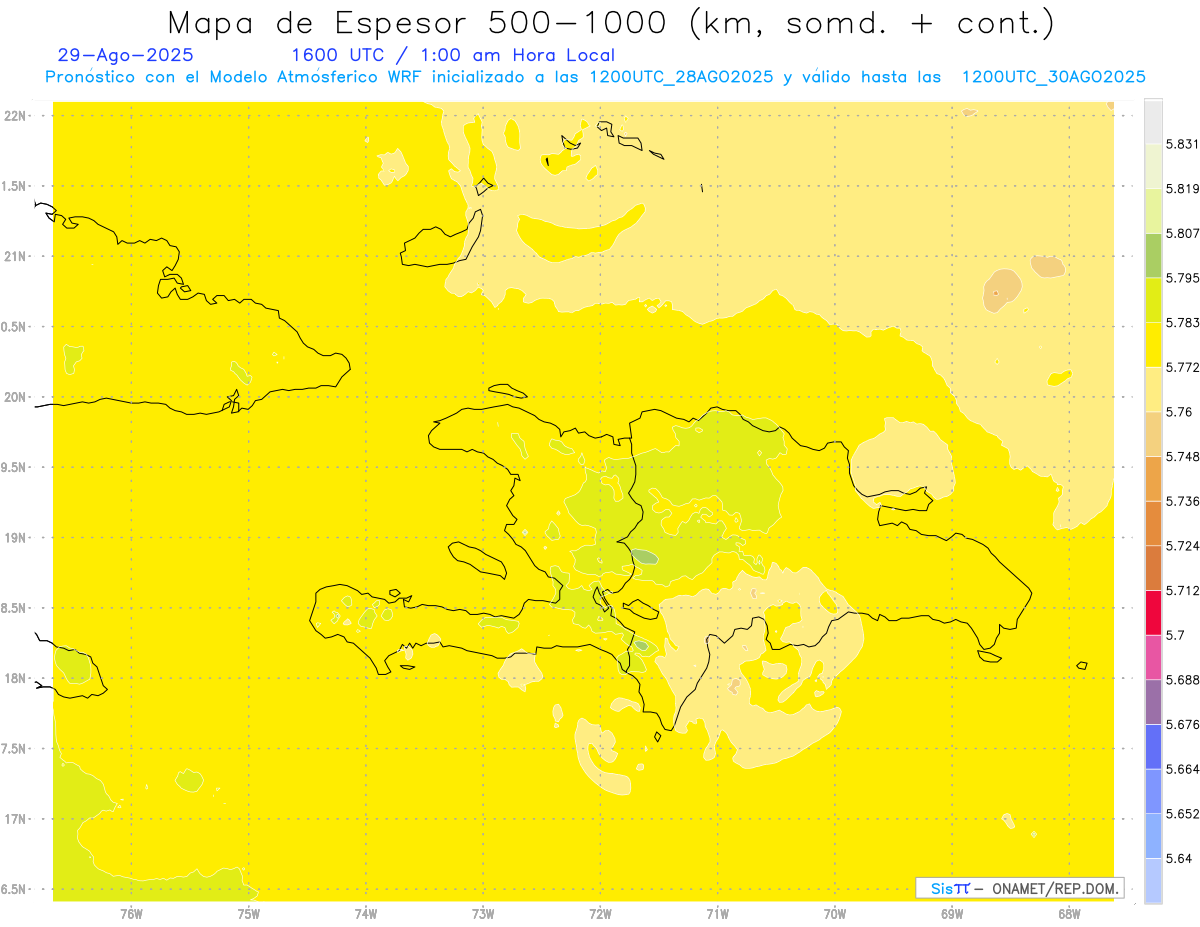Screen dimensions: 1200x927
Task: Click the '1600 UTC / 1:00 am Hora Local' text
Action: tap(453, 55)
